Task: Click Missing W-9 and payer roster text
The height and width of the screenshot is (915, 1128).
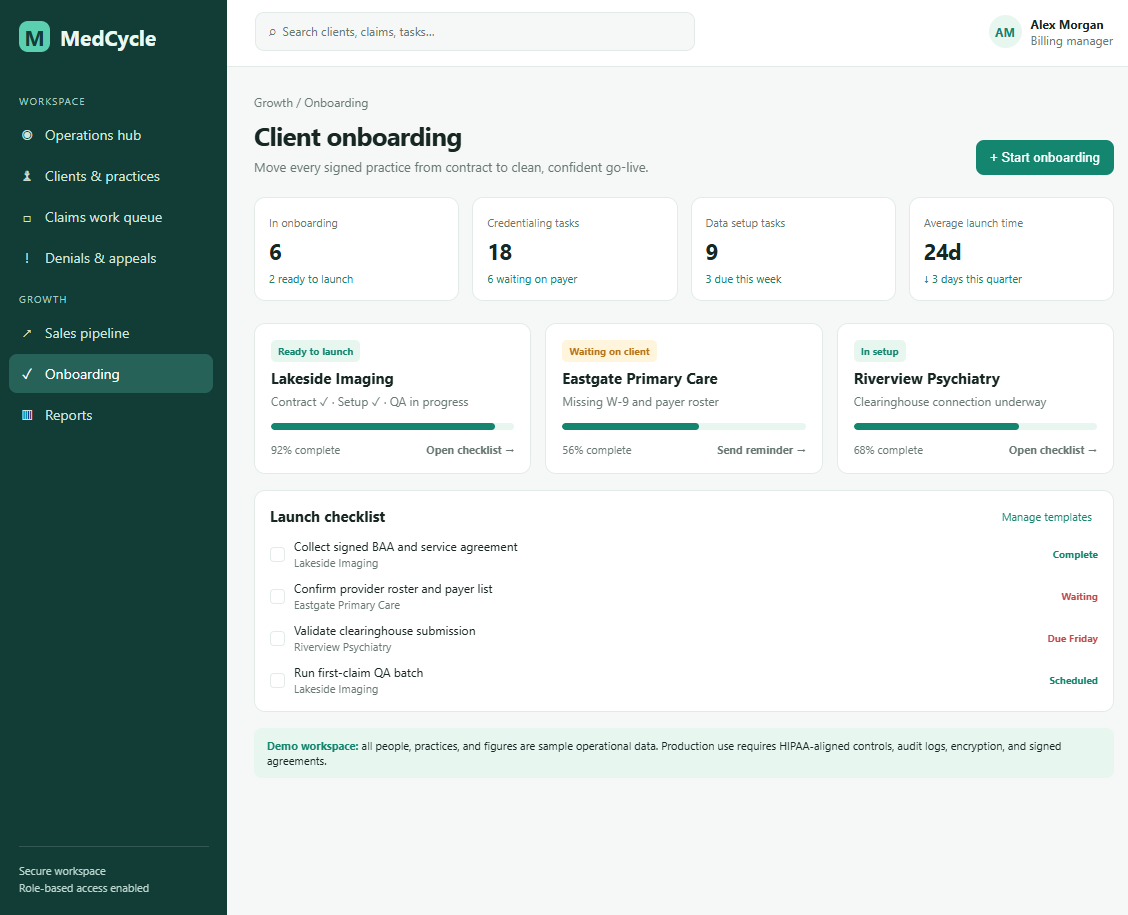Action: coord(640,402)
